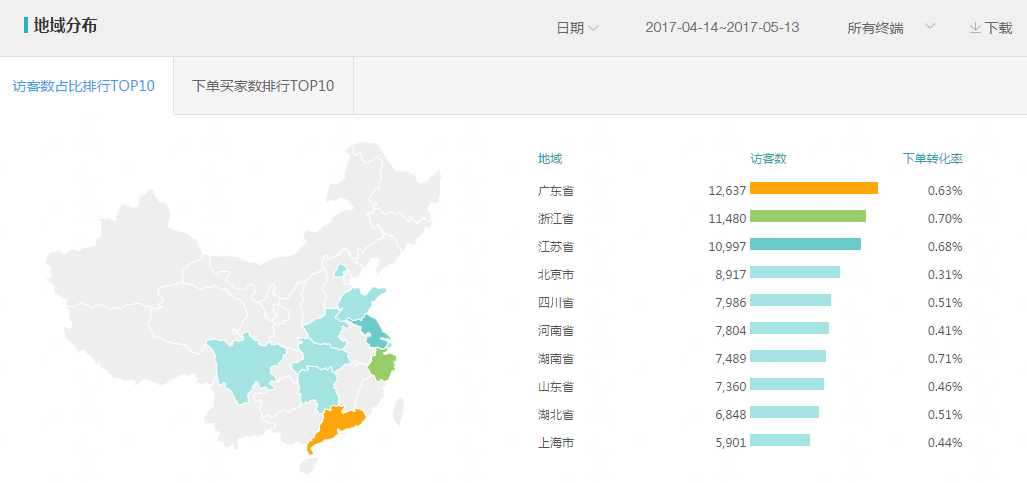
Task: Click the green 浙江省 visitor bar
Action: click(x=807, y=216)
